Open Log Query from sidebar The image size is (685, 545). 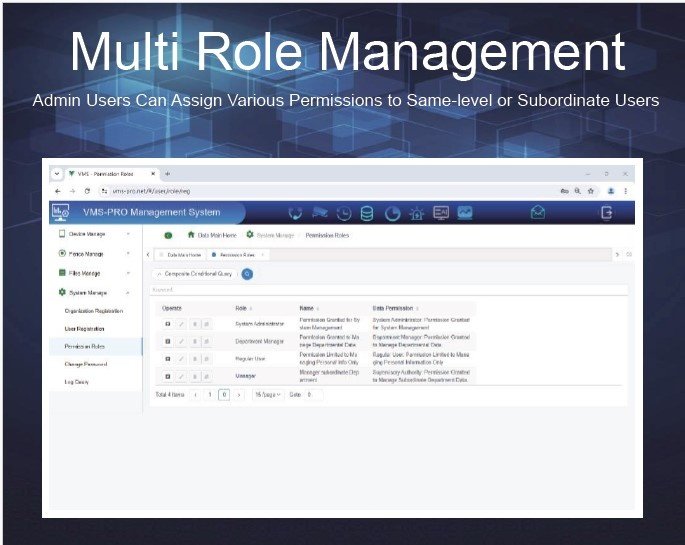(x=77, y=382)
